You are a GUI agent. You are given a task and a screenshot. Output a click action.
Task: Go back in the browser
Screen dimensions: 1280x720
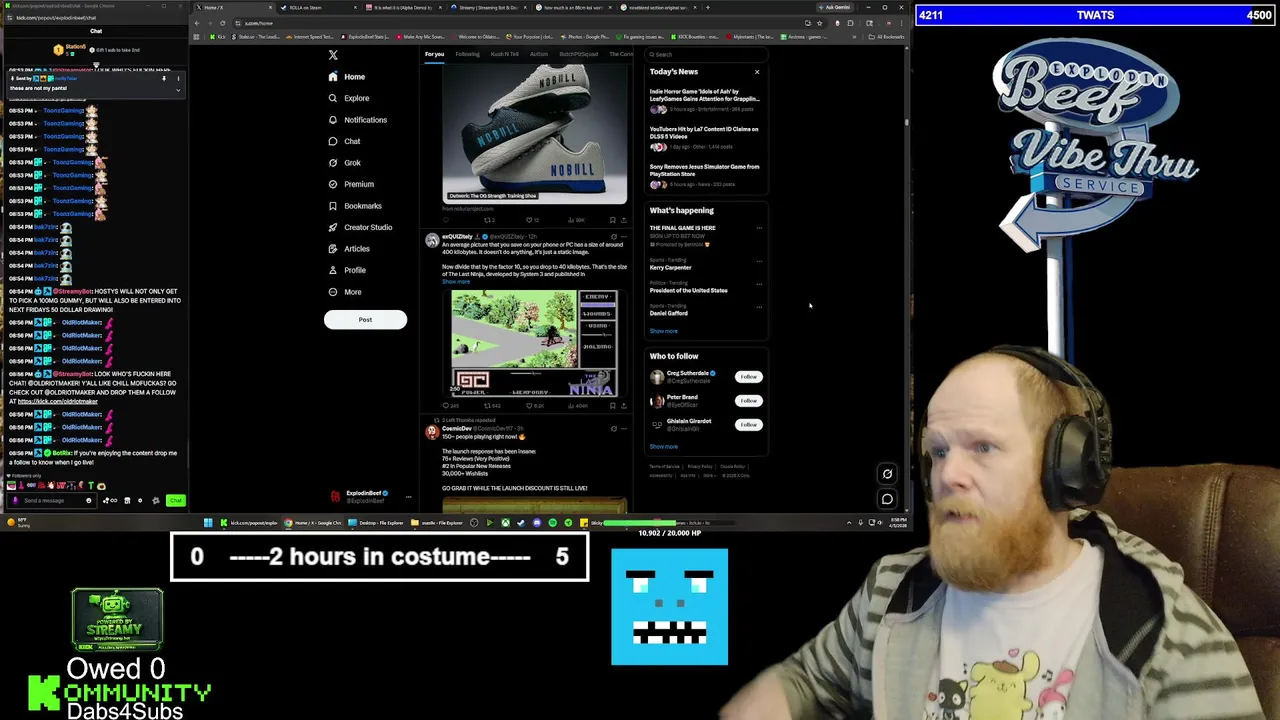click(199, 23)
